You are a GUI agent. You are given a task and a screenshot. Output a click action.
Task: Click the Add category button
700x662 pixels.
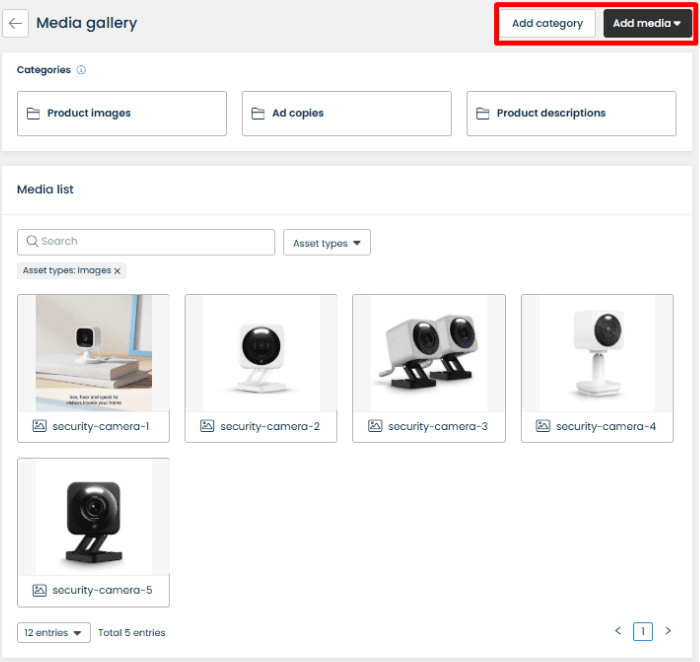click(x=547, y=24)
